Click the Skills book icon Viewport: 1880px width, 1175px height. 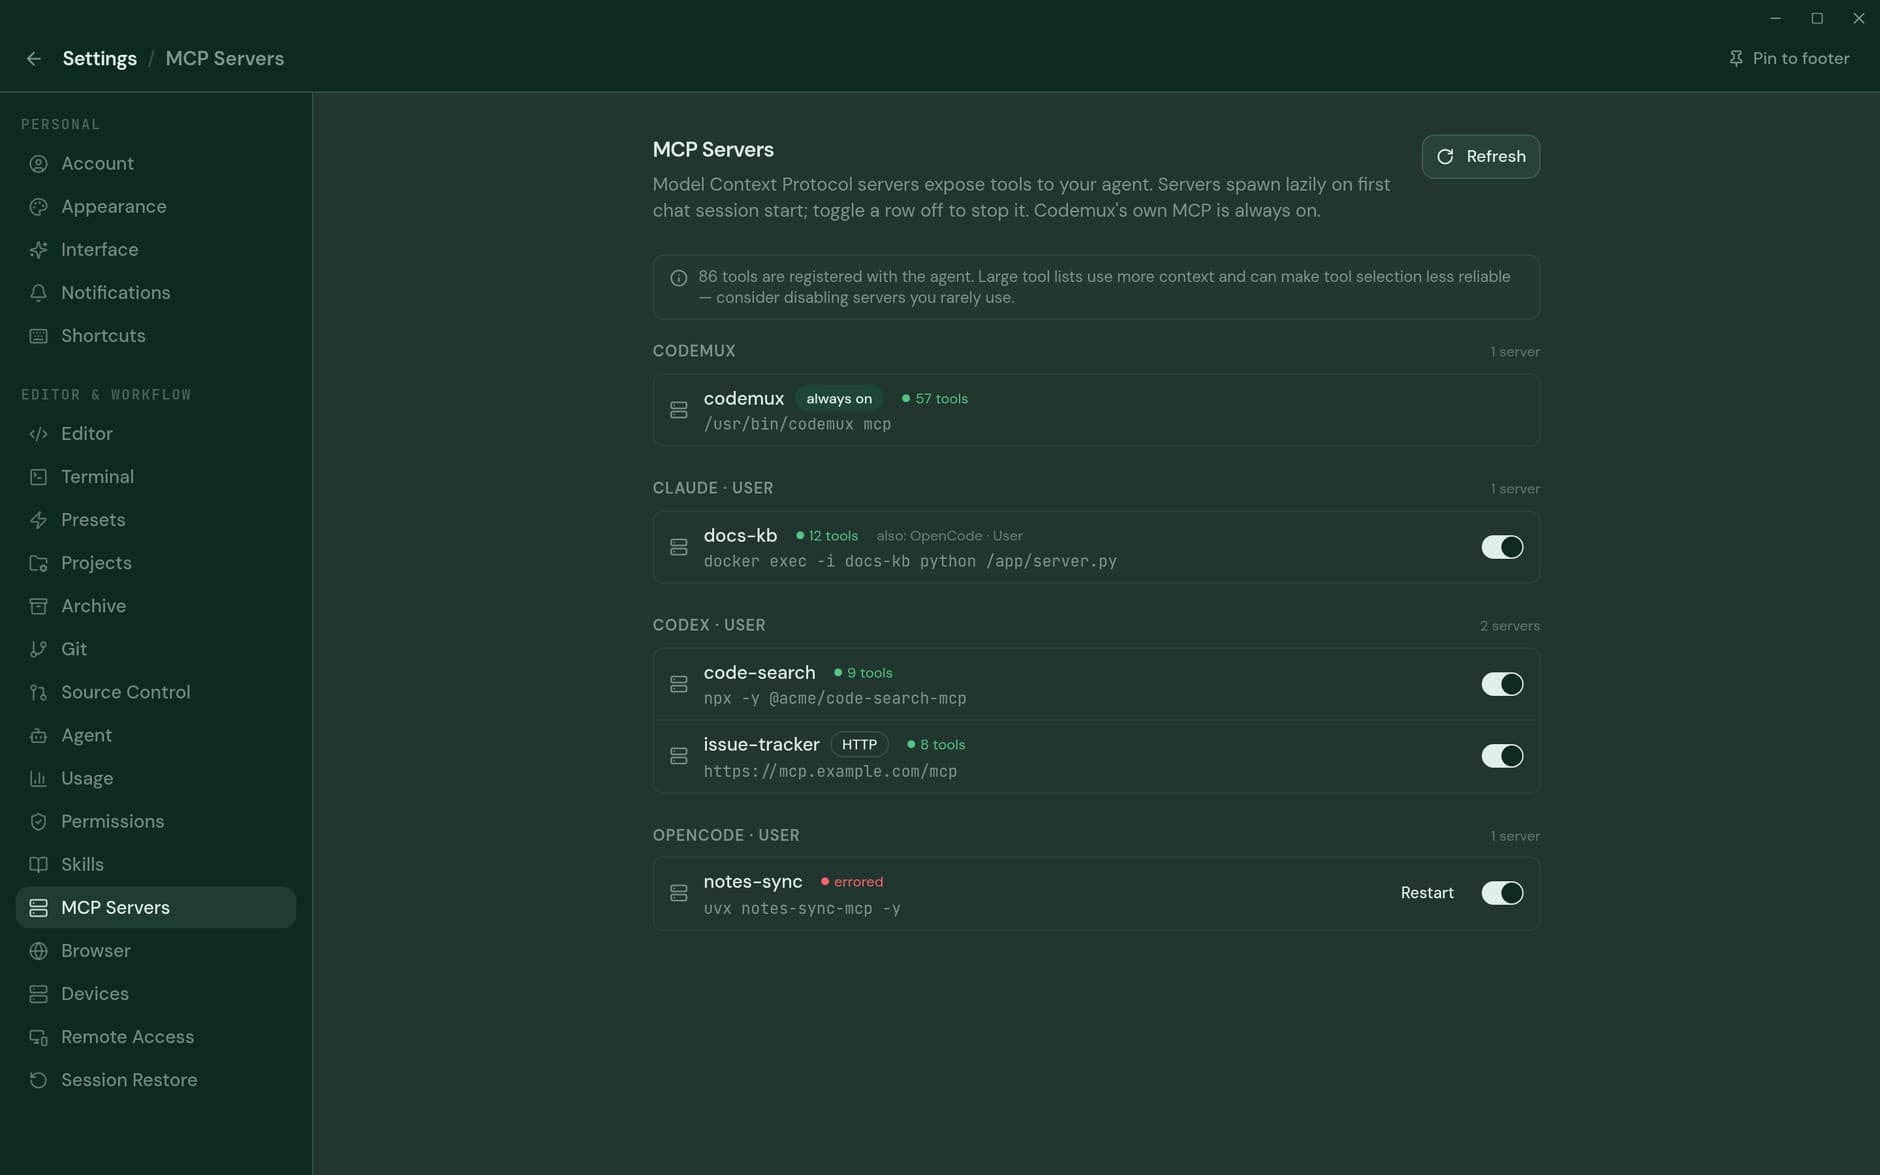pos(38,864)
